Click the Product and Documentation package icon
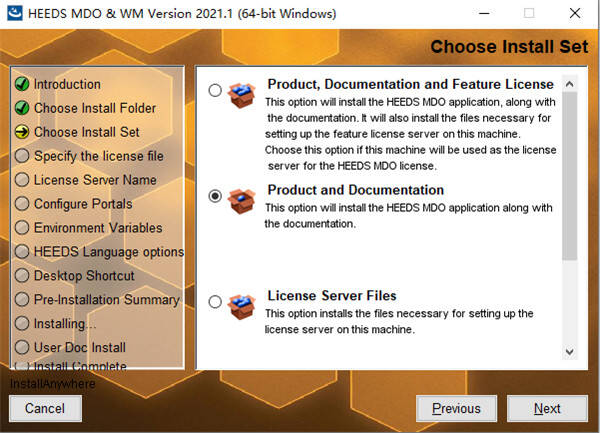 click(241, 198)
